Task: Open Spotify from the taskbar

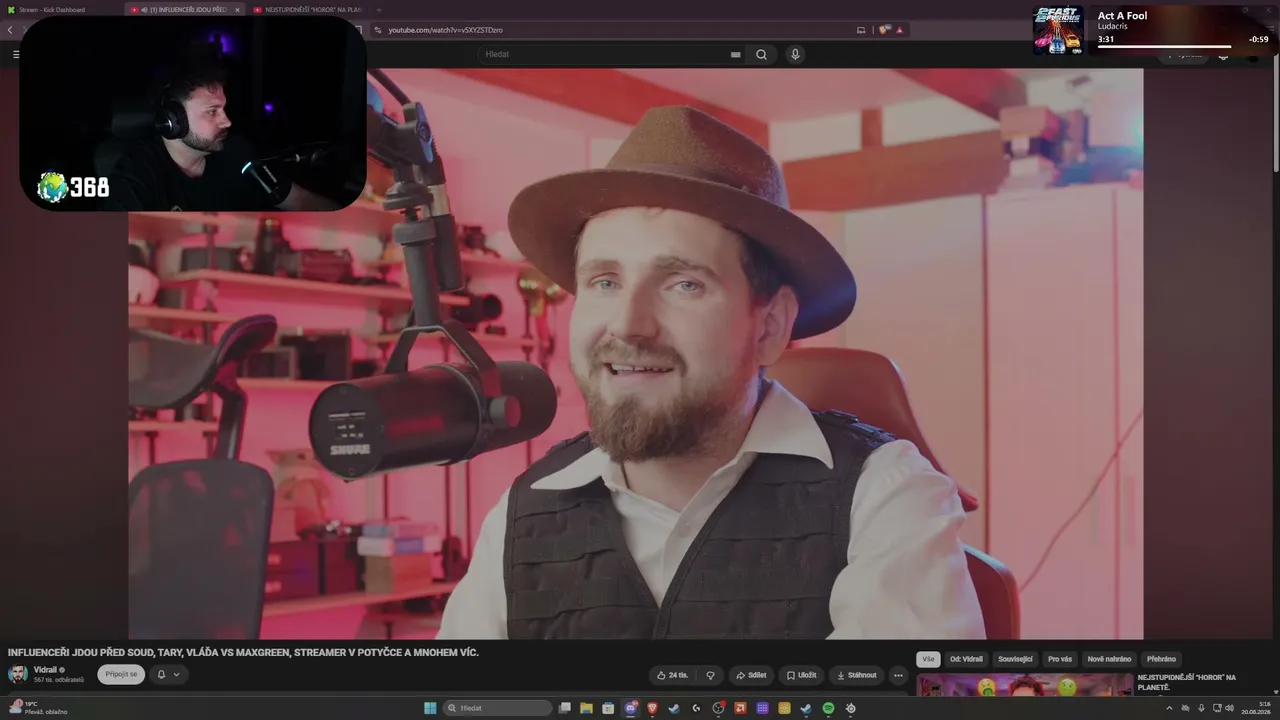Action: (828, 708)
